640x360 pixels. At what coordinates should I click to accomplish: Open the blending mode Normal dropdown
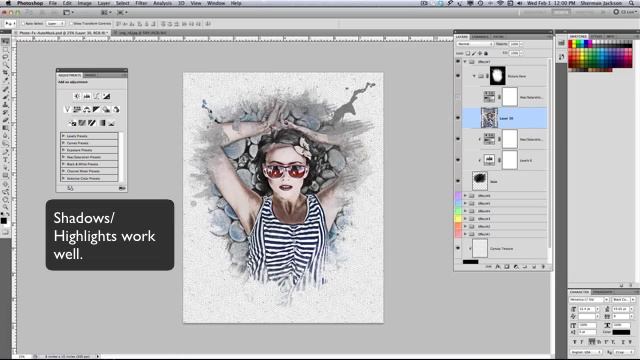(474, 44)
